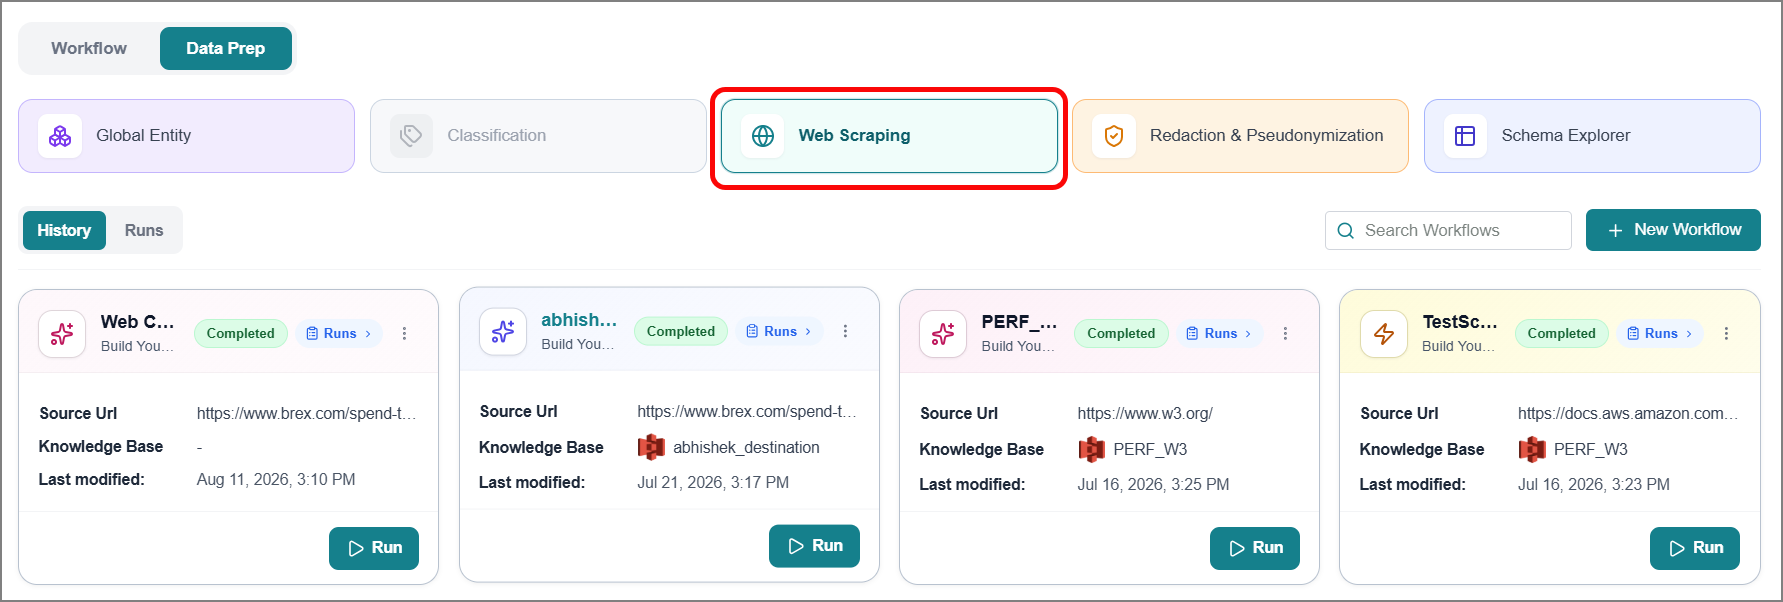Open more options on abhish... card

point(845,331)
